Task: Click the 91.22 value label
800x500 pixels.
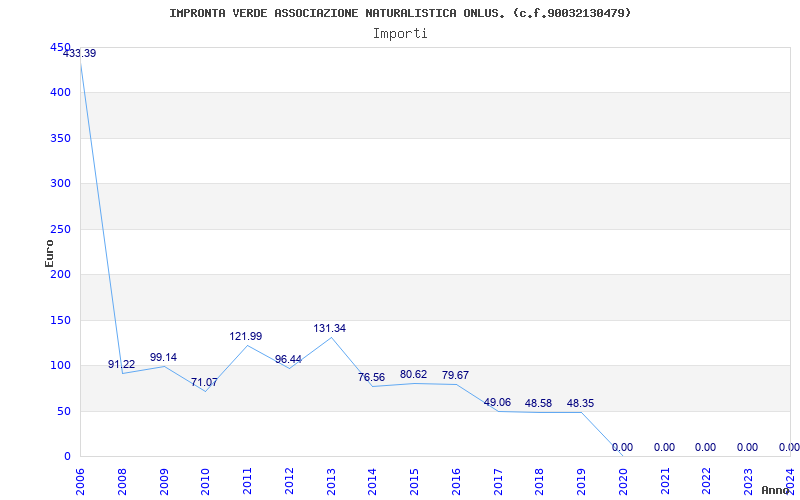Action: pyautogui.click(x=122, y=364)
